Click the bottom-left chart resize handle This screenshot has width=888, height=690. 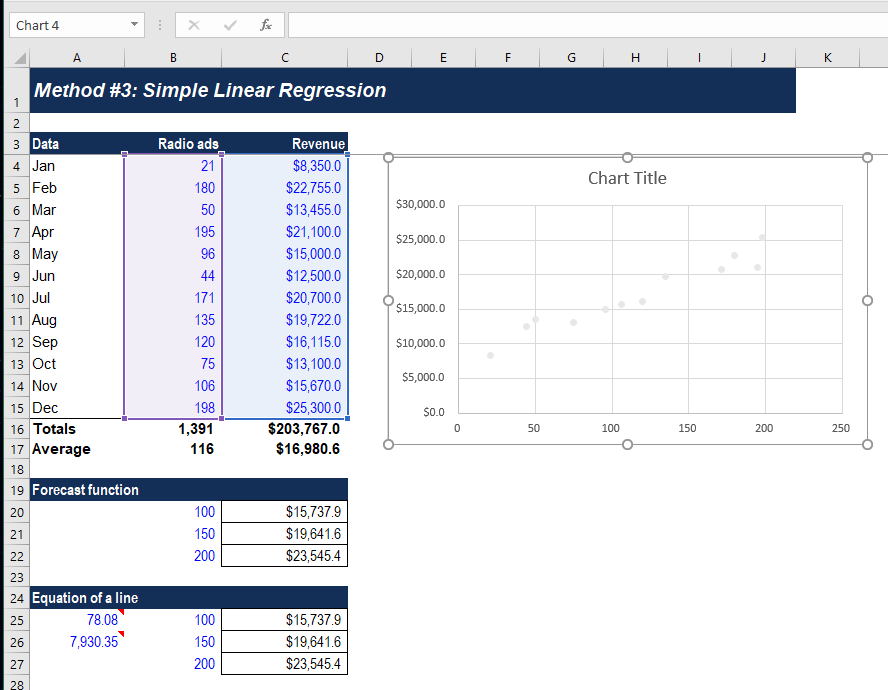[388, 445]
